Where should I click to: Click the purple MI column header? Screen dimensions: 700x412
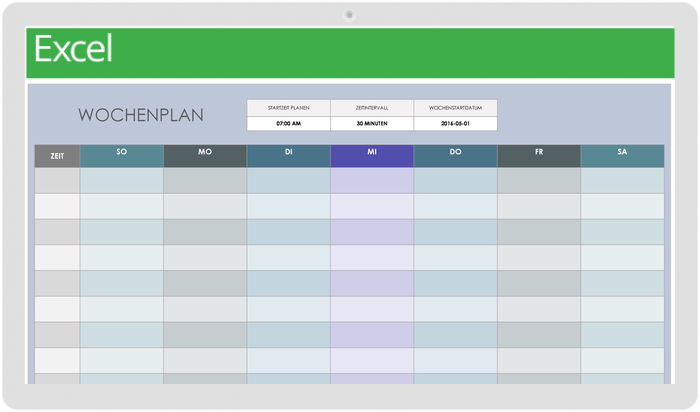[x=372, y=155]
